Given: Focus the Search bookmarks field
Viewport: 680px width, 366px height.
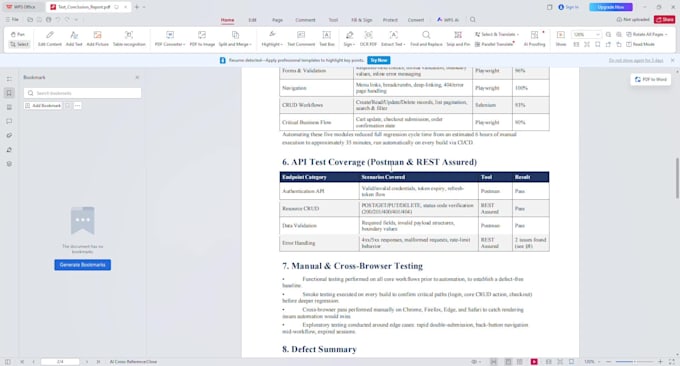Looking at the screenshot, I should tap(82, 93).
